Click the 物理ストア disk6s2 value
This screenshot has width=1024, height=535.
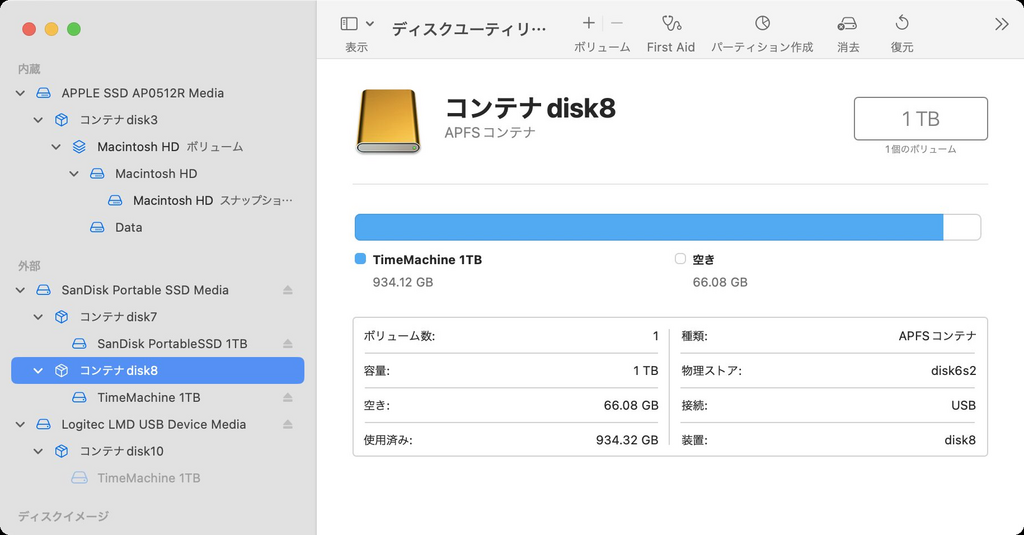pyautogui.click(x=953, y=371)
